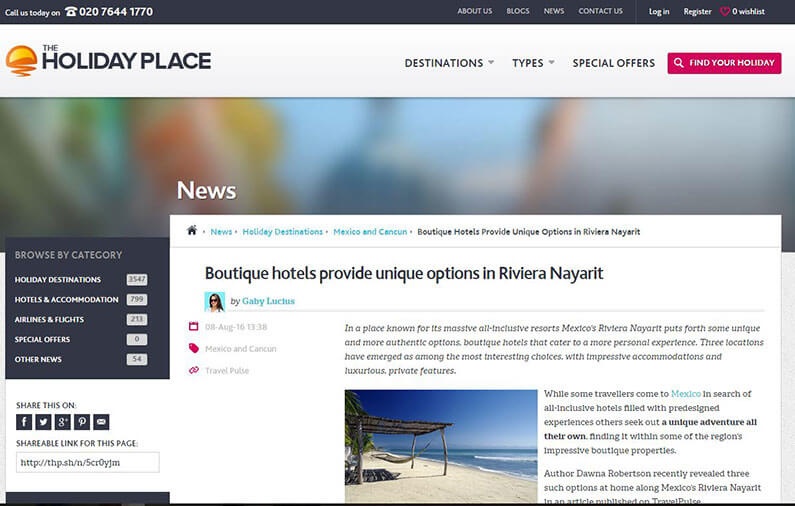Viewport: 795px width, 506px height.
Task: Open author Gaby Lucius profile link
Action: pos(268,301)
